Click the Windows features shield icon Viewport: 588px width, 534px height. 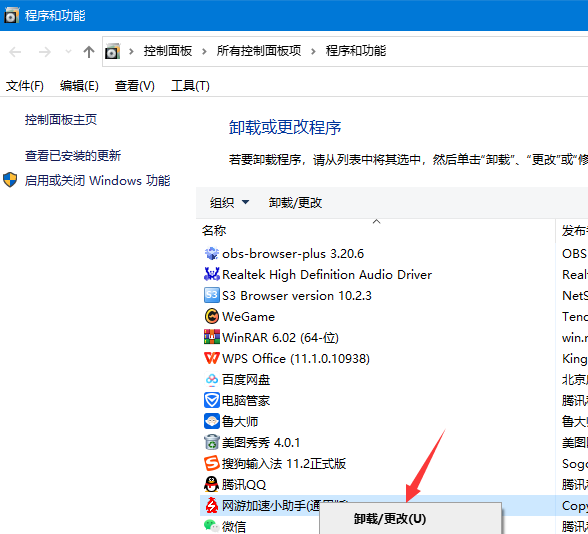[10, 180]
